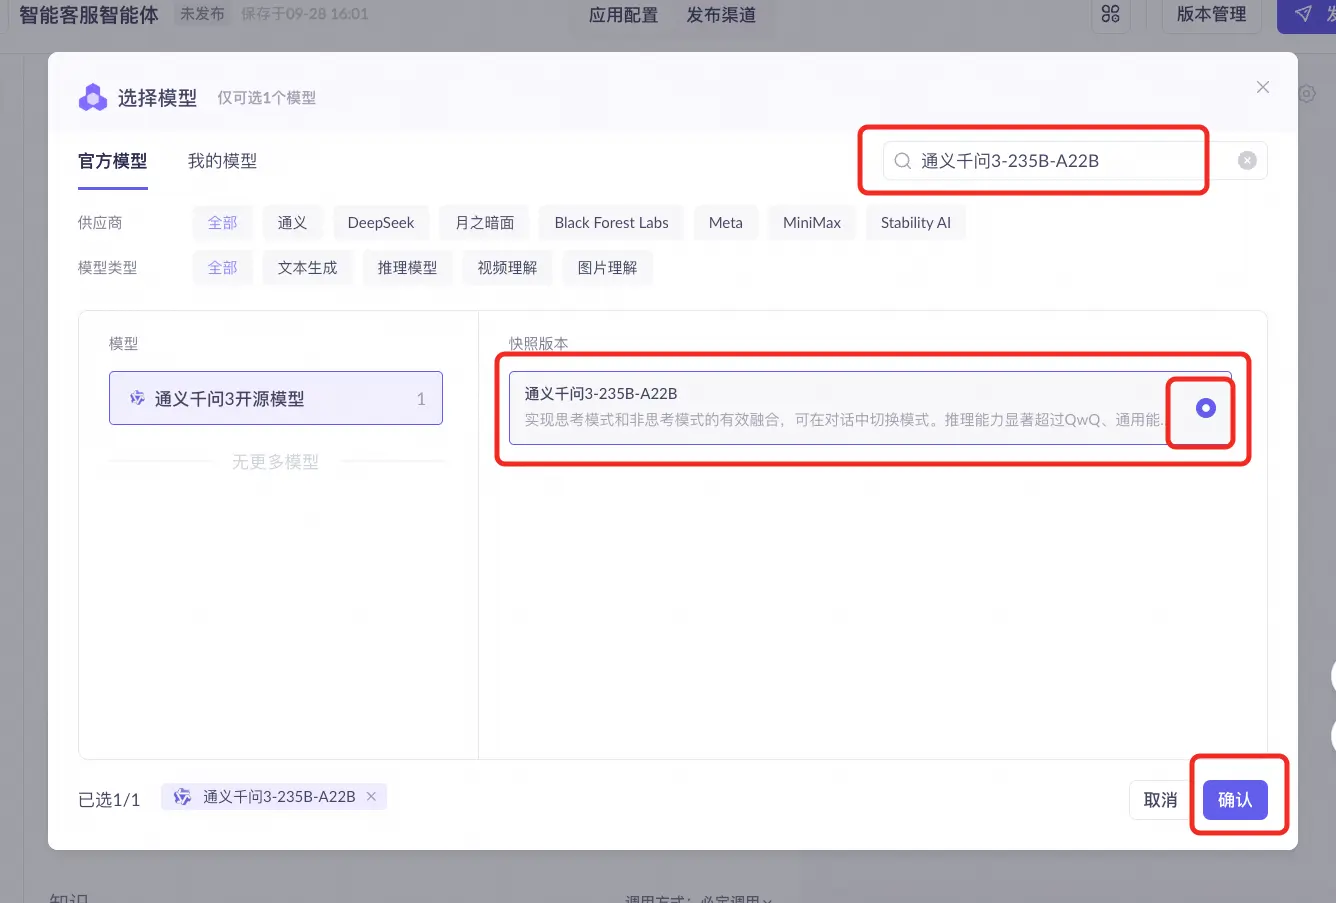
Task: Close the 选择模型 dialog with X
Action: (1262, 87)
